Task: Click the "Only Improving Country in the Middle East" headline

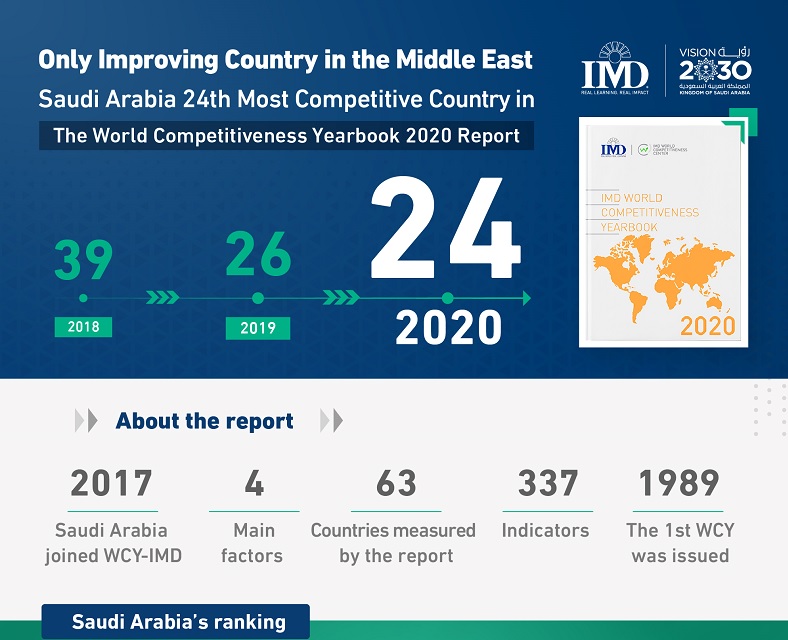Action: pyautogui.click(x=285, y=60)
